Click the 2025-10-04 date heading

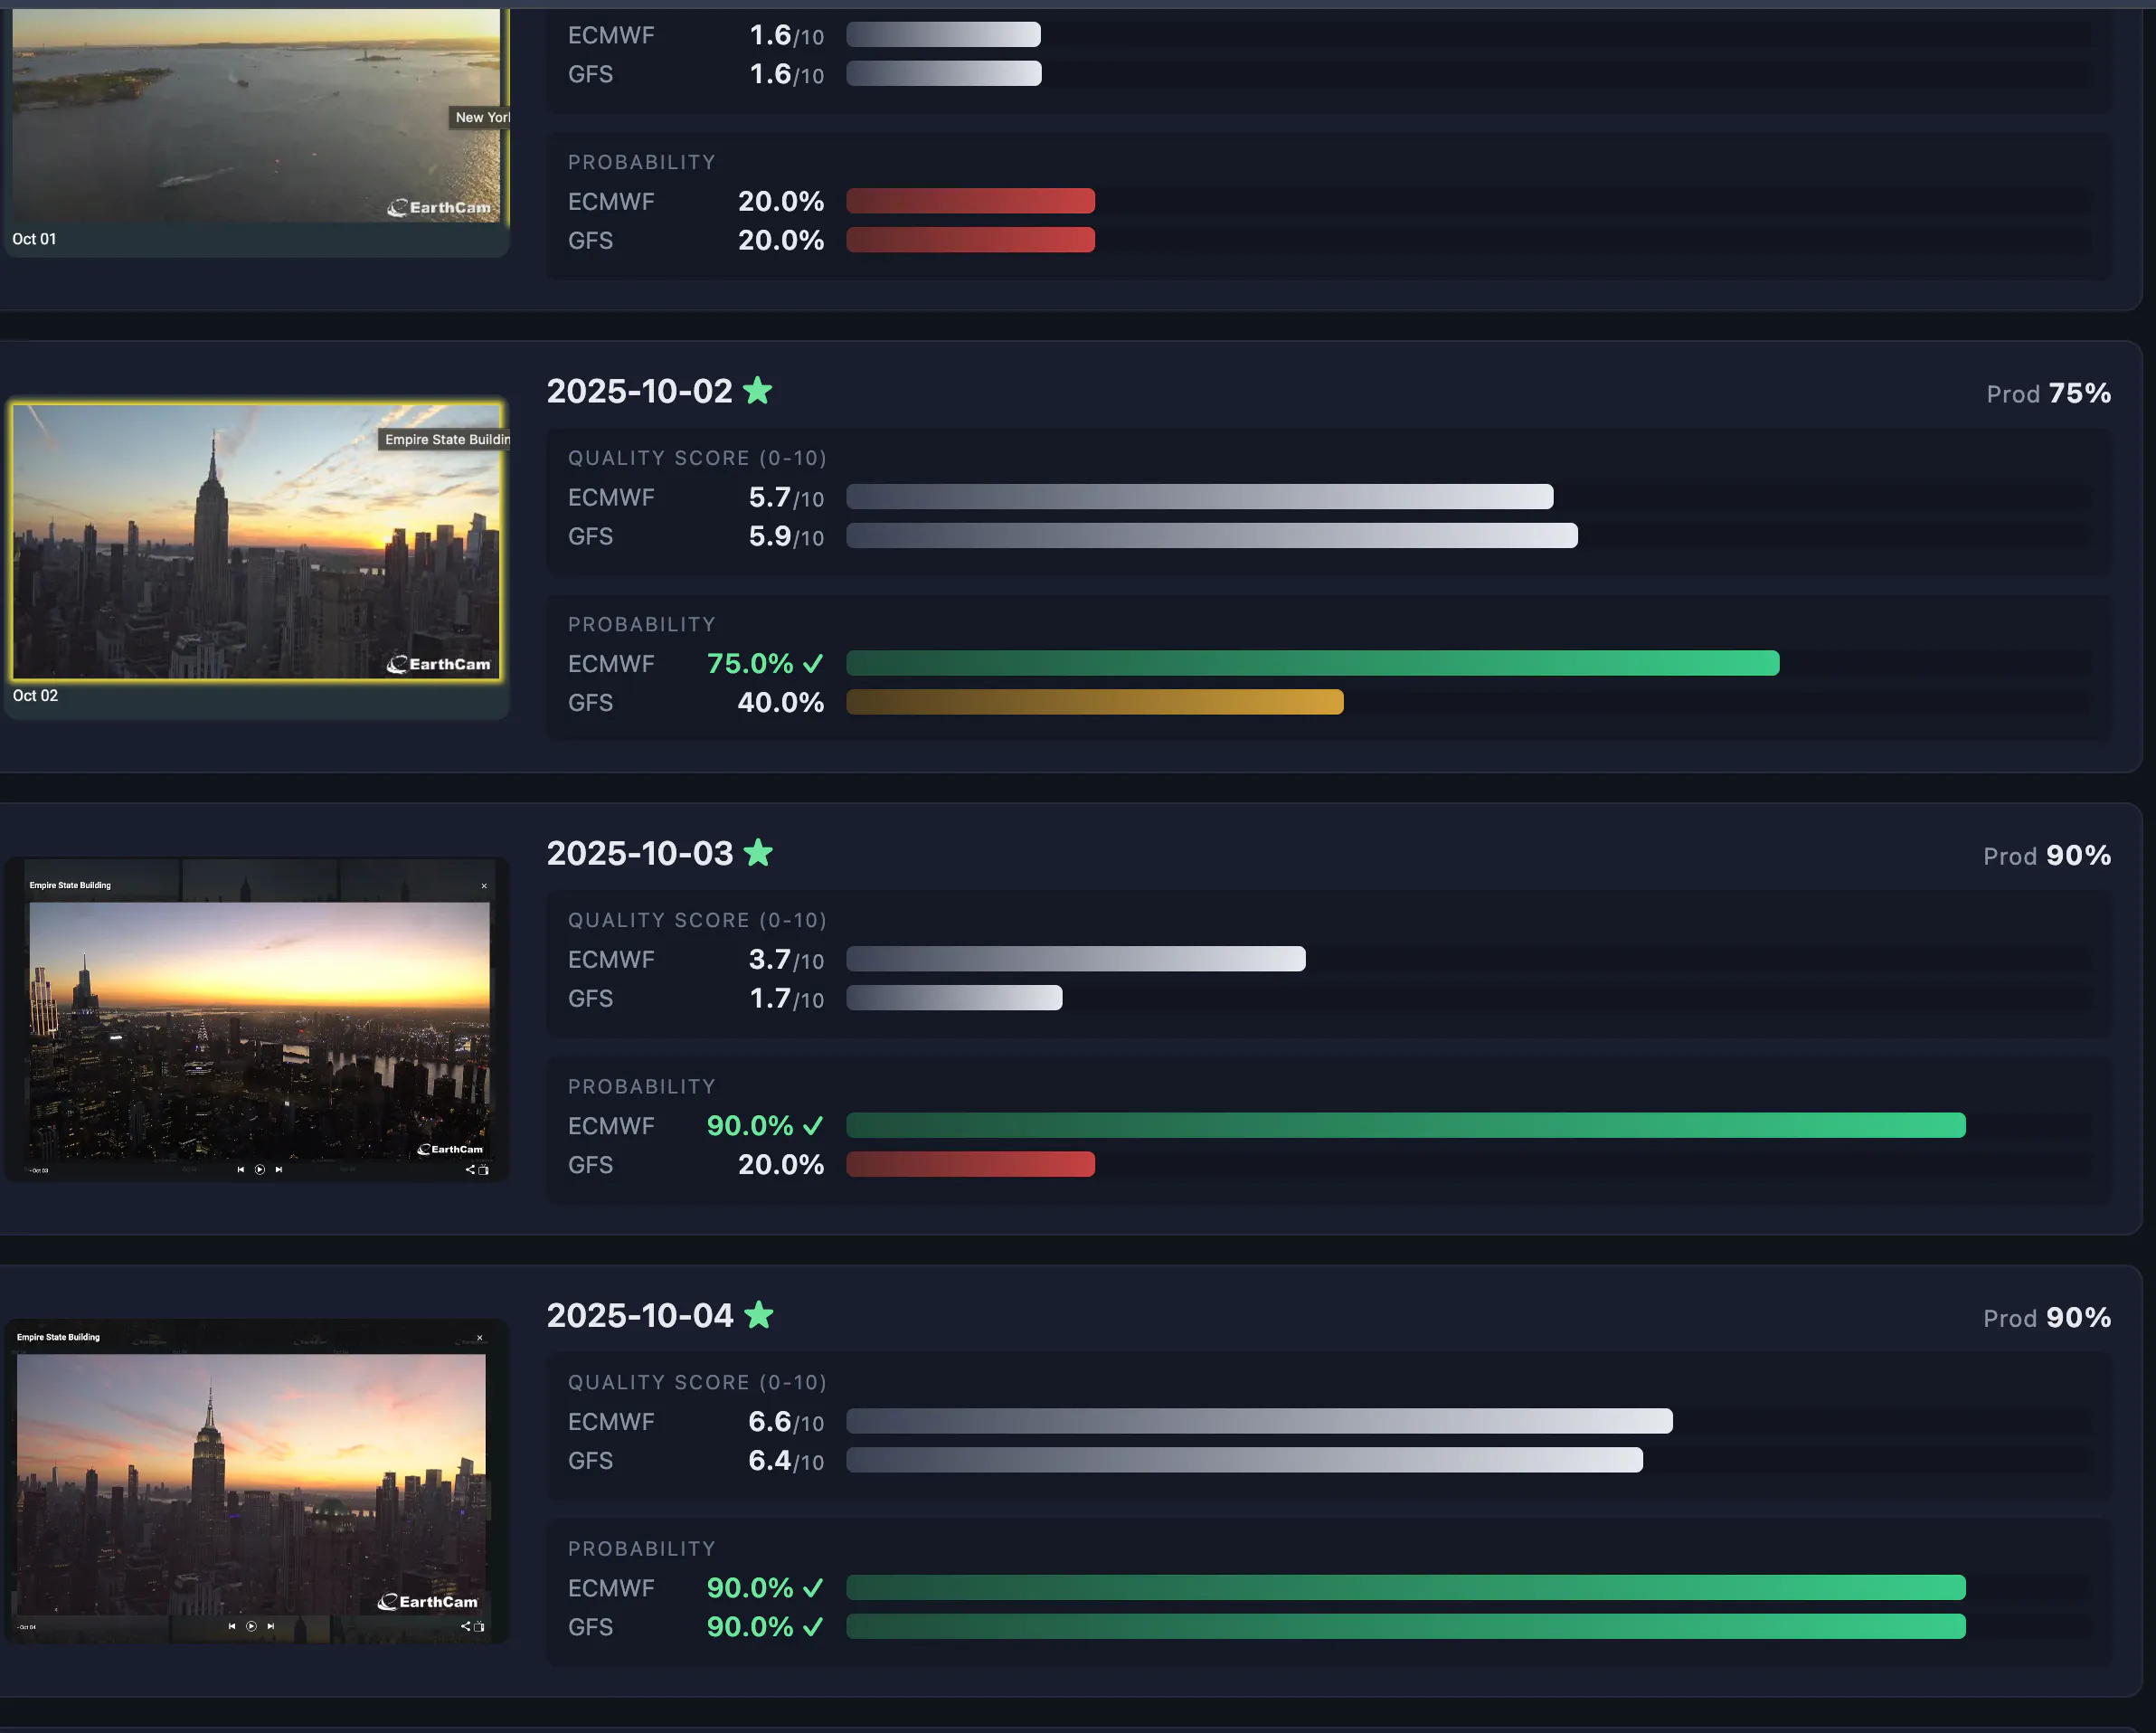(639, 1315)
